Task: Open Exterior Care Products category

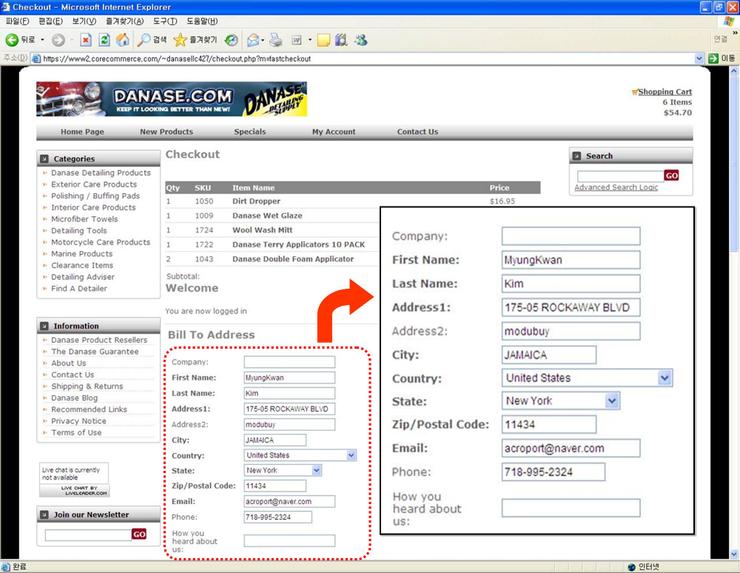Action: click(x=94, y=184)
